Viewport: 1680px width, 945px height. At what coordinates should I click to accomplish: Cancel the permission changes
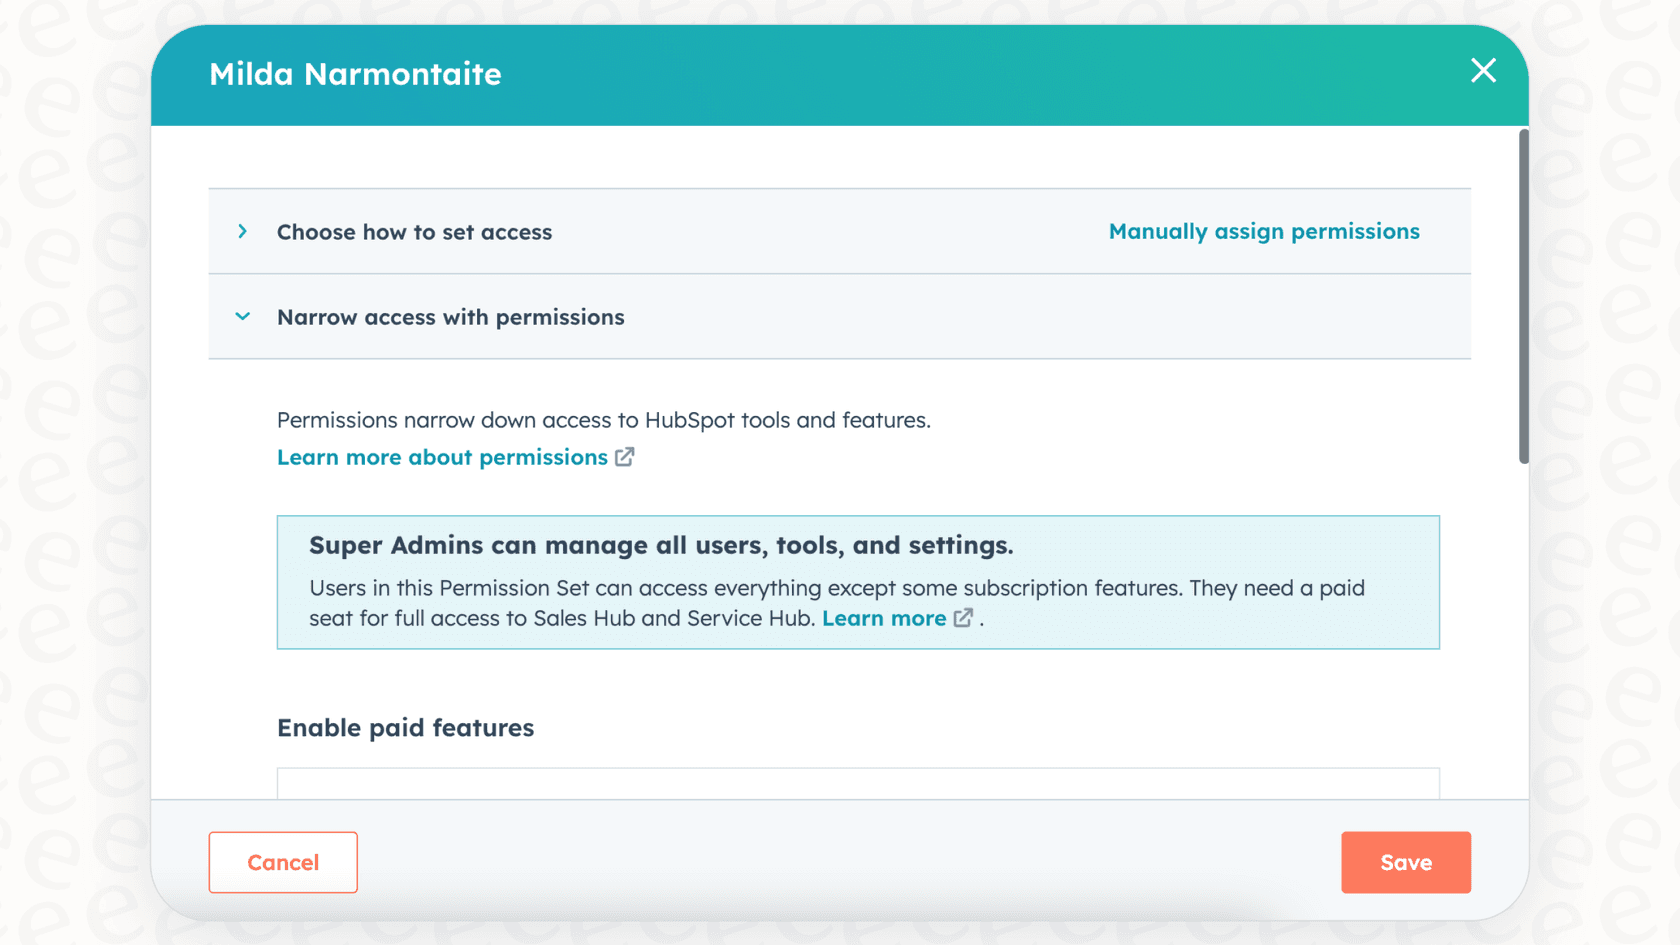[282, 862]
